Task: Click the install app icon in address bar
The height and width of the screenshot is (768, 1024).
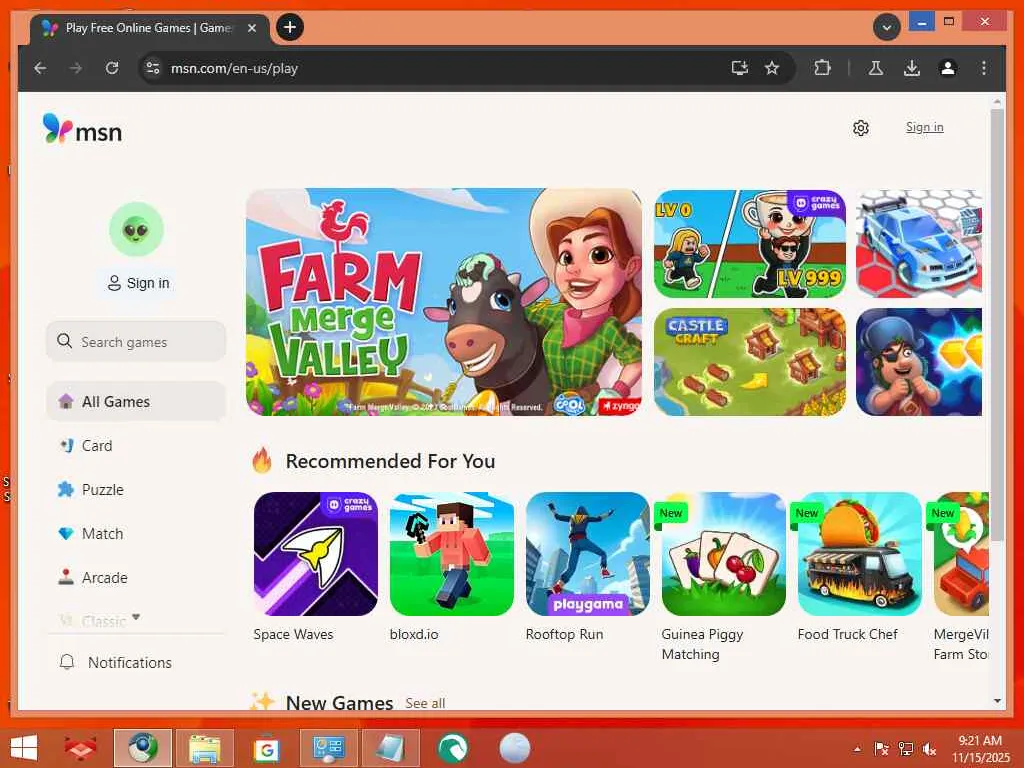Action: (739, 68)
